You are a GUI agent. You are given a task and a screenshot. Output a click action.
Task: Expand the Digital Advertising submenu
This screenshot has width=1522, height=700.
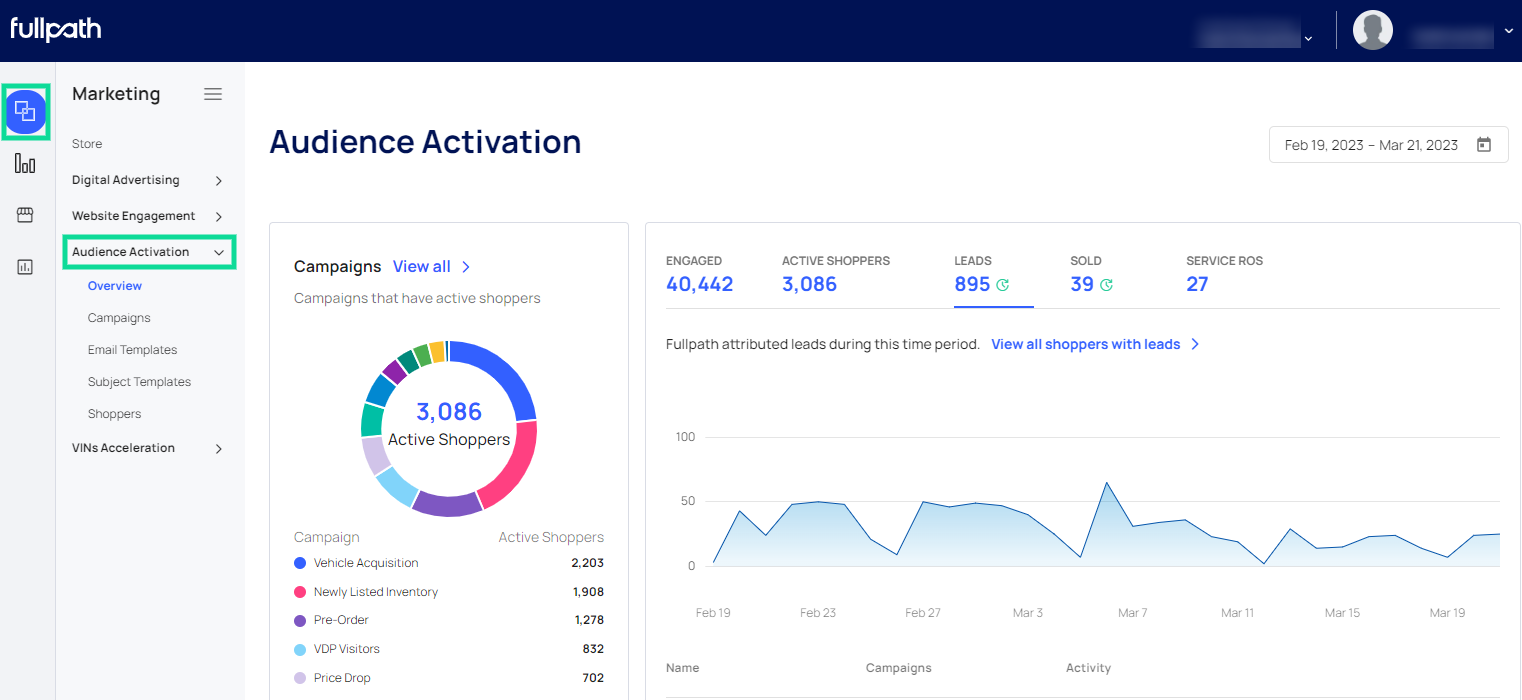(218, 181)
